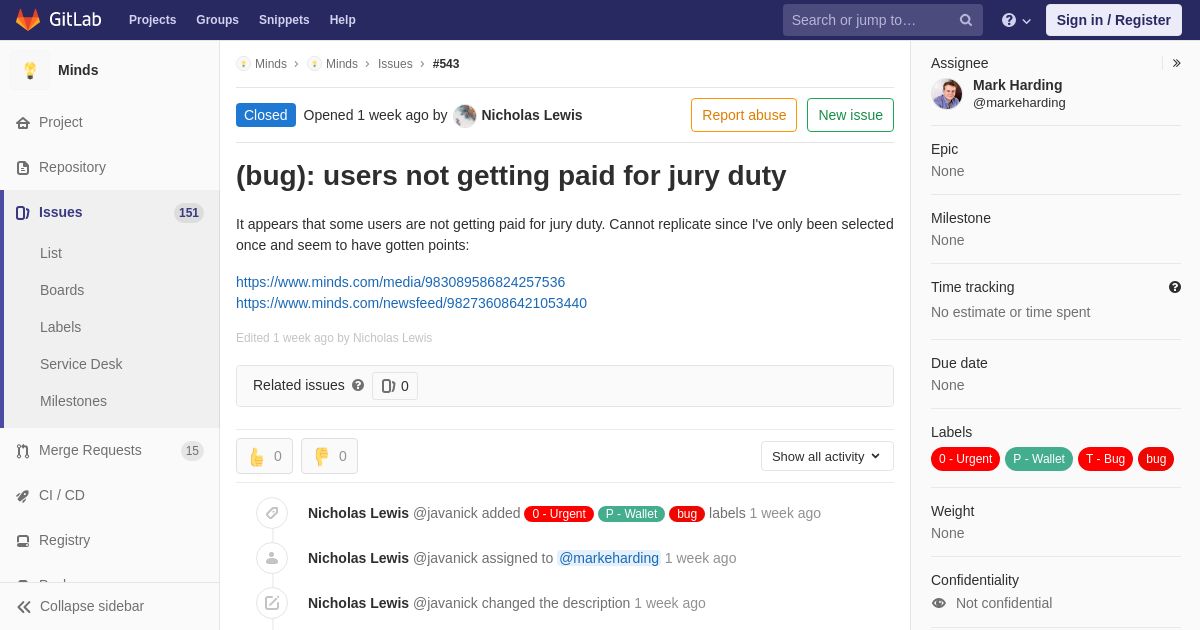Open the minds.com newsfeed link
This screenshot has width=1200, height=630.
point(411,303)
